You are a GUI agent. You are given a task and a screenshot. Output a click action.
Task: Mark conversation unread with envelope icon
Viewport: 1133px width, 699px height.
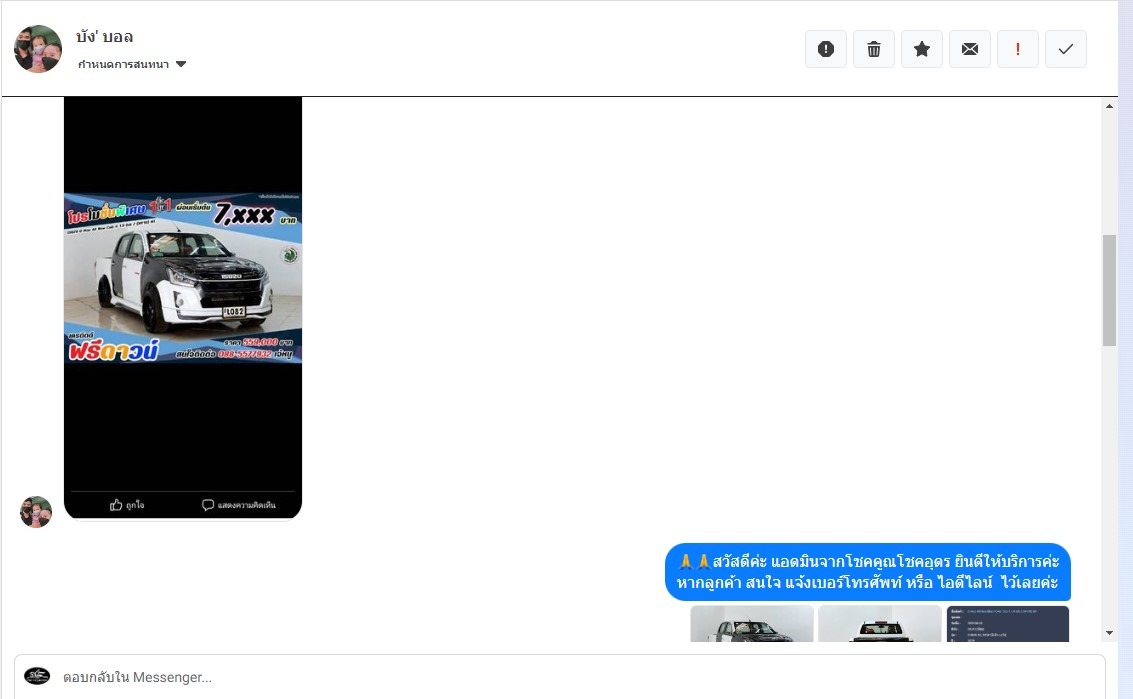click(x=970, y=49)
